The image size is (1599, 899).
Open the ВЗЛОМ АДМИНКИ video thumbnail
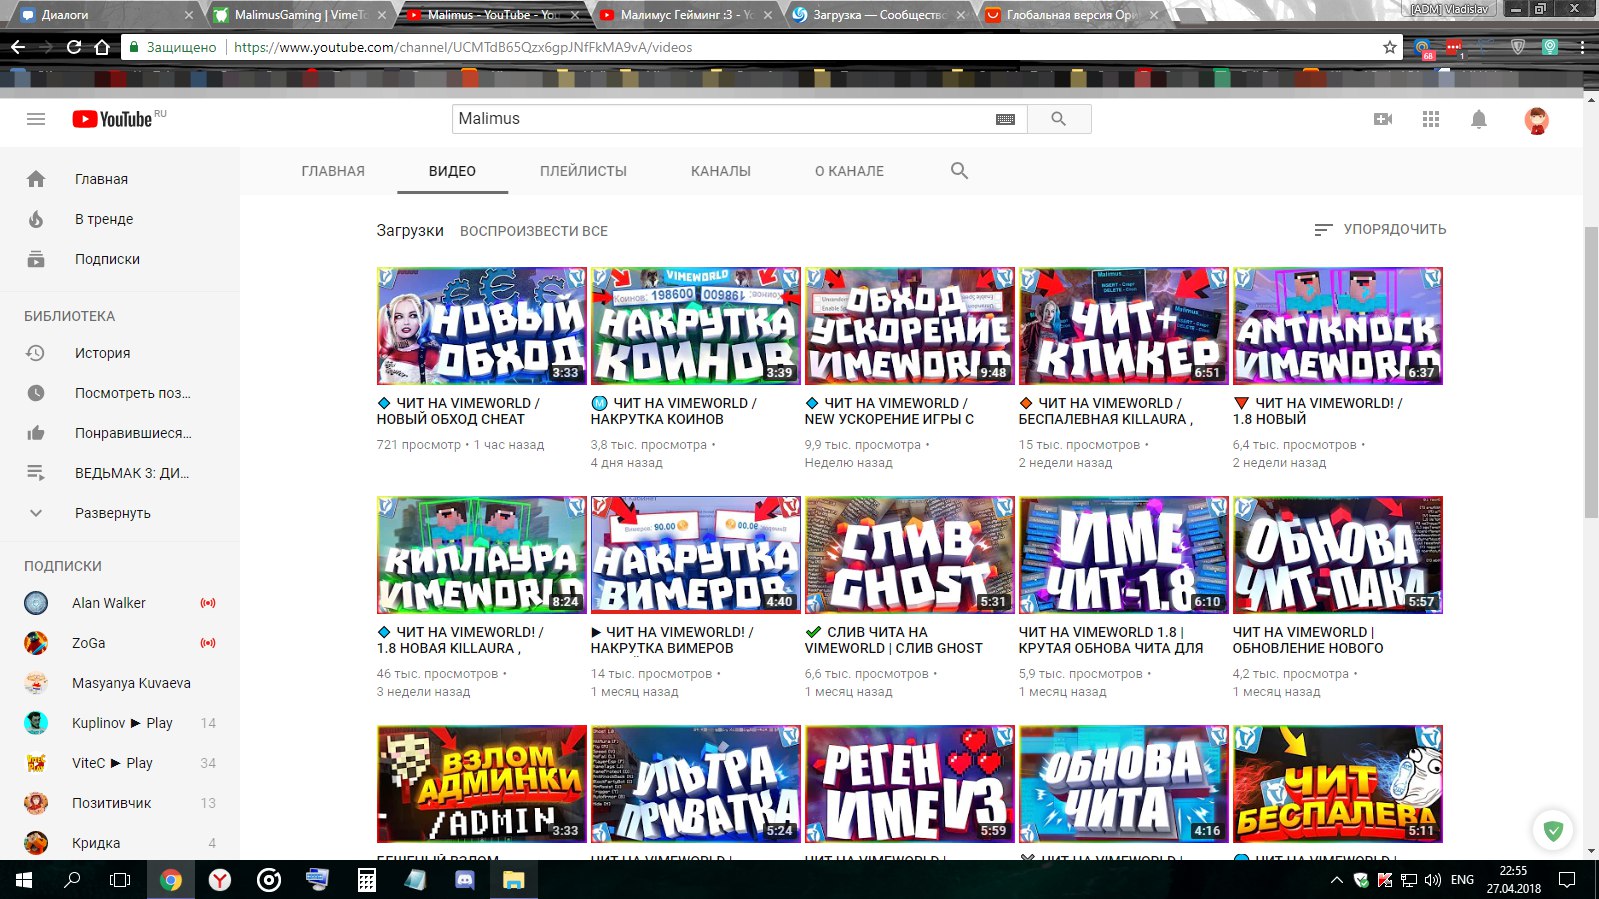[481, 784]
